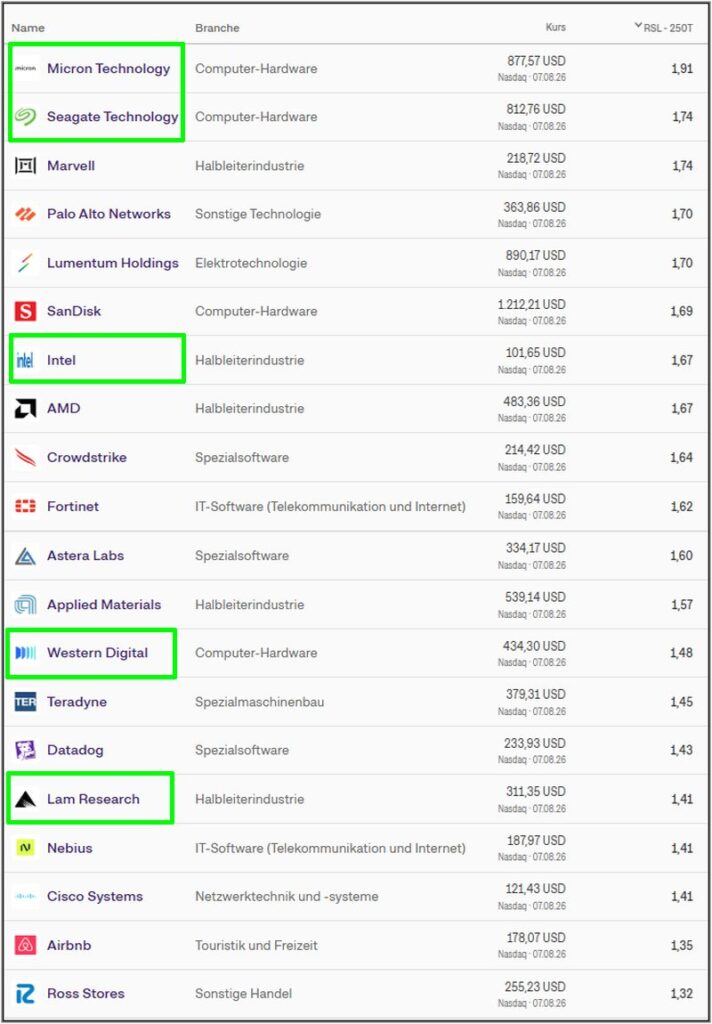
Task: Click the Airbnb logo icon
Action: click(x=25, y=946)
